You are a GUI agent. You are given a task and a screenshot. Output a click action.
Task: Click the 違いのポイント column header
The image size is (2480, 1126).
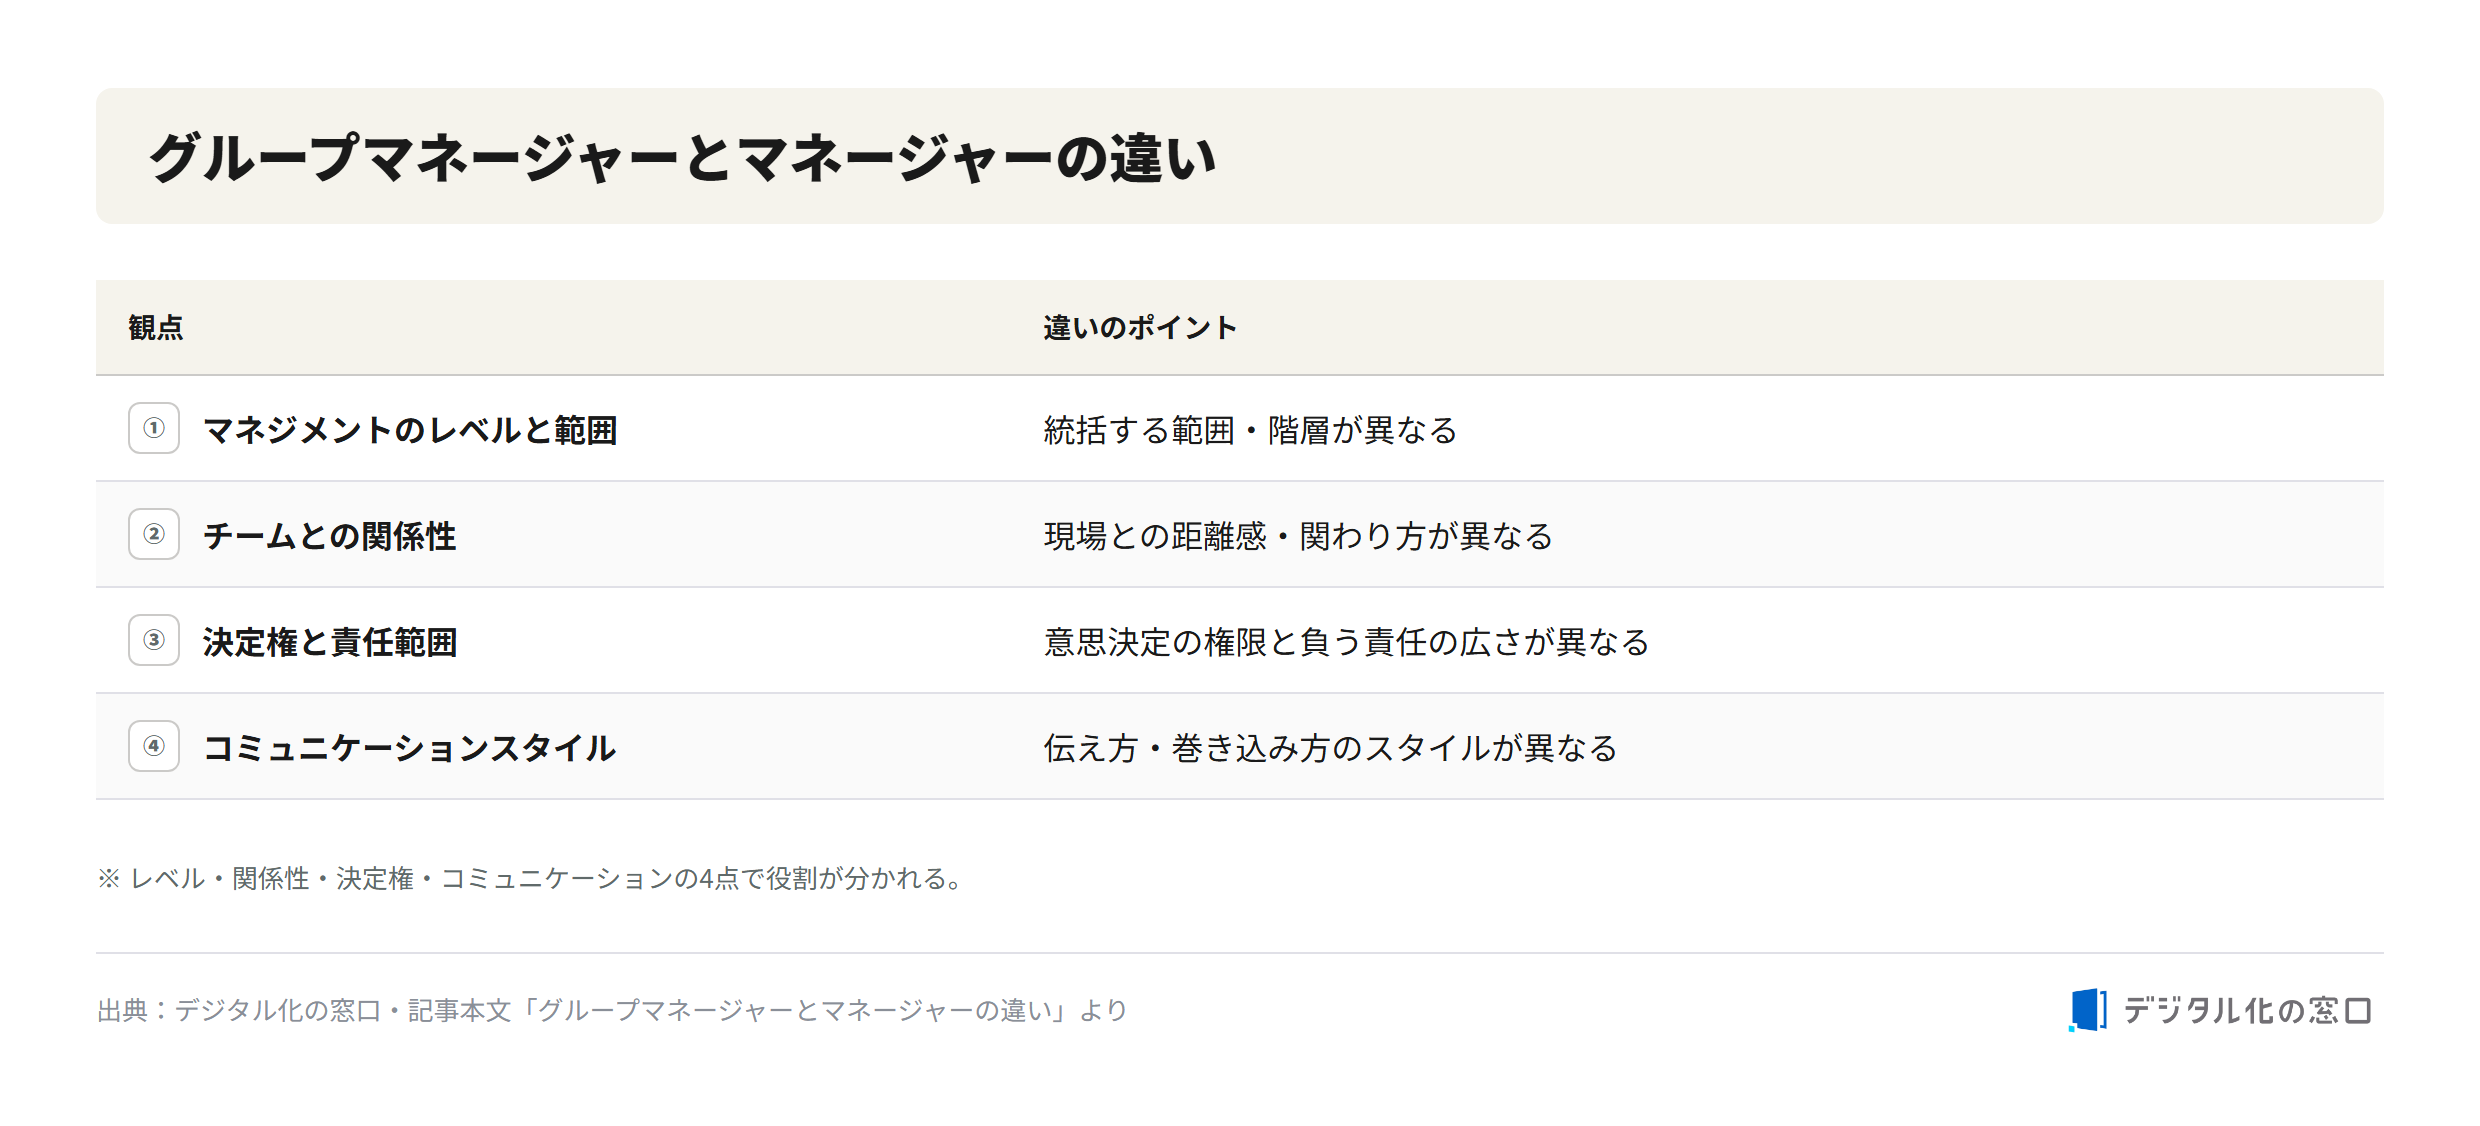pos(1140,328)
